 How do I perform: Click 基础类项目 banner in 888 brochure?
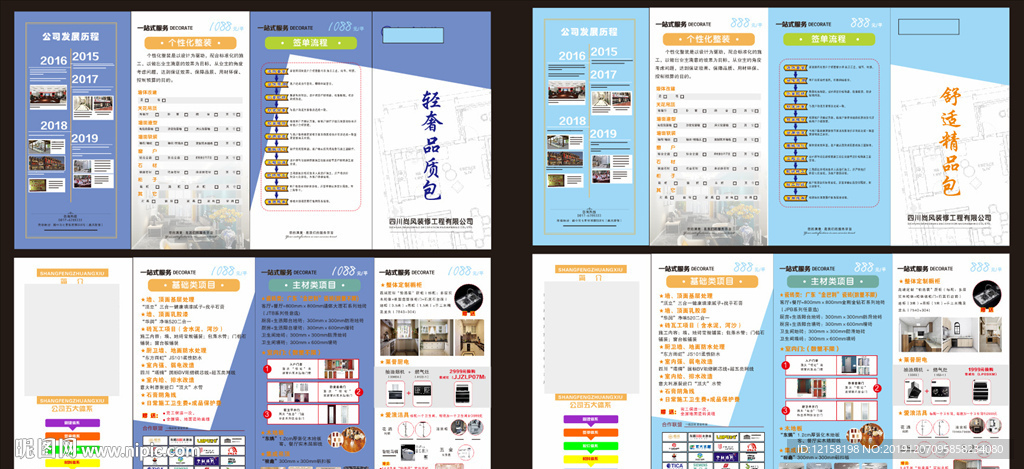pyautogui.click(x=712, y=282)
